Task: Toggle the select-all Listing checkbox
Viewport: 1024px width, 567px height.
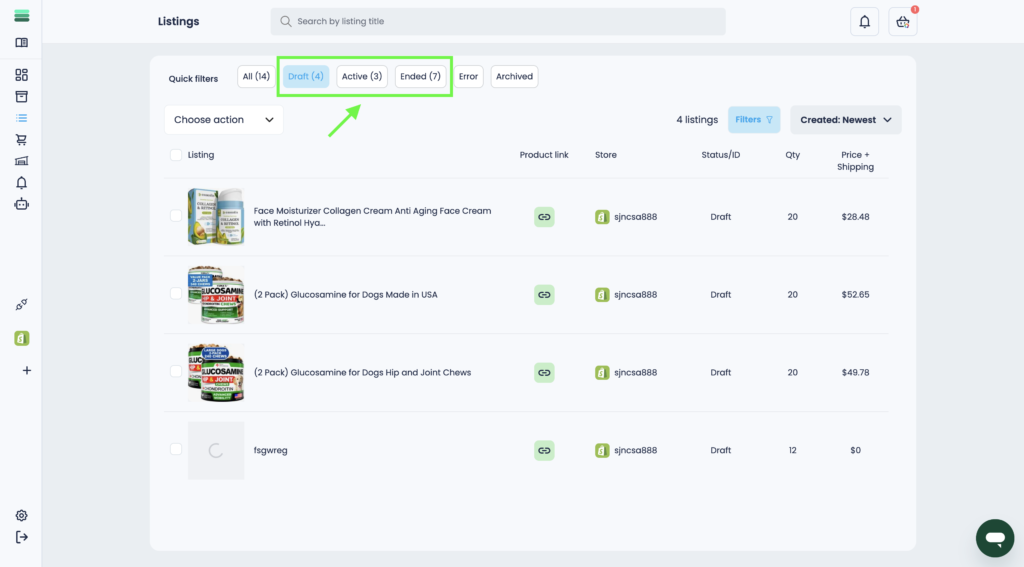Action: pyautogui.click(x=176, y=155)
